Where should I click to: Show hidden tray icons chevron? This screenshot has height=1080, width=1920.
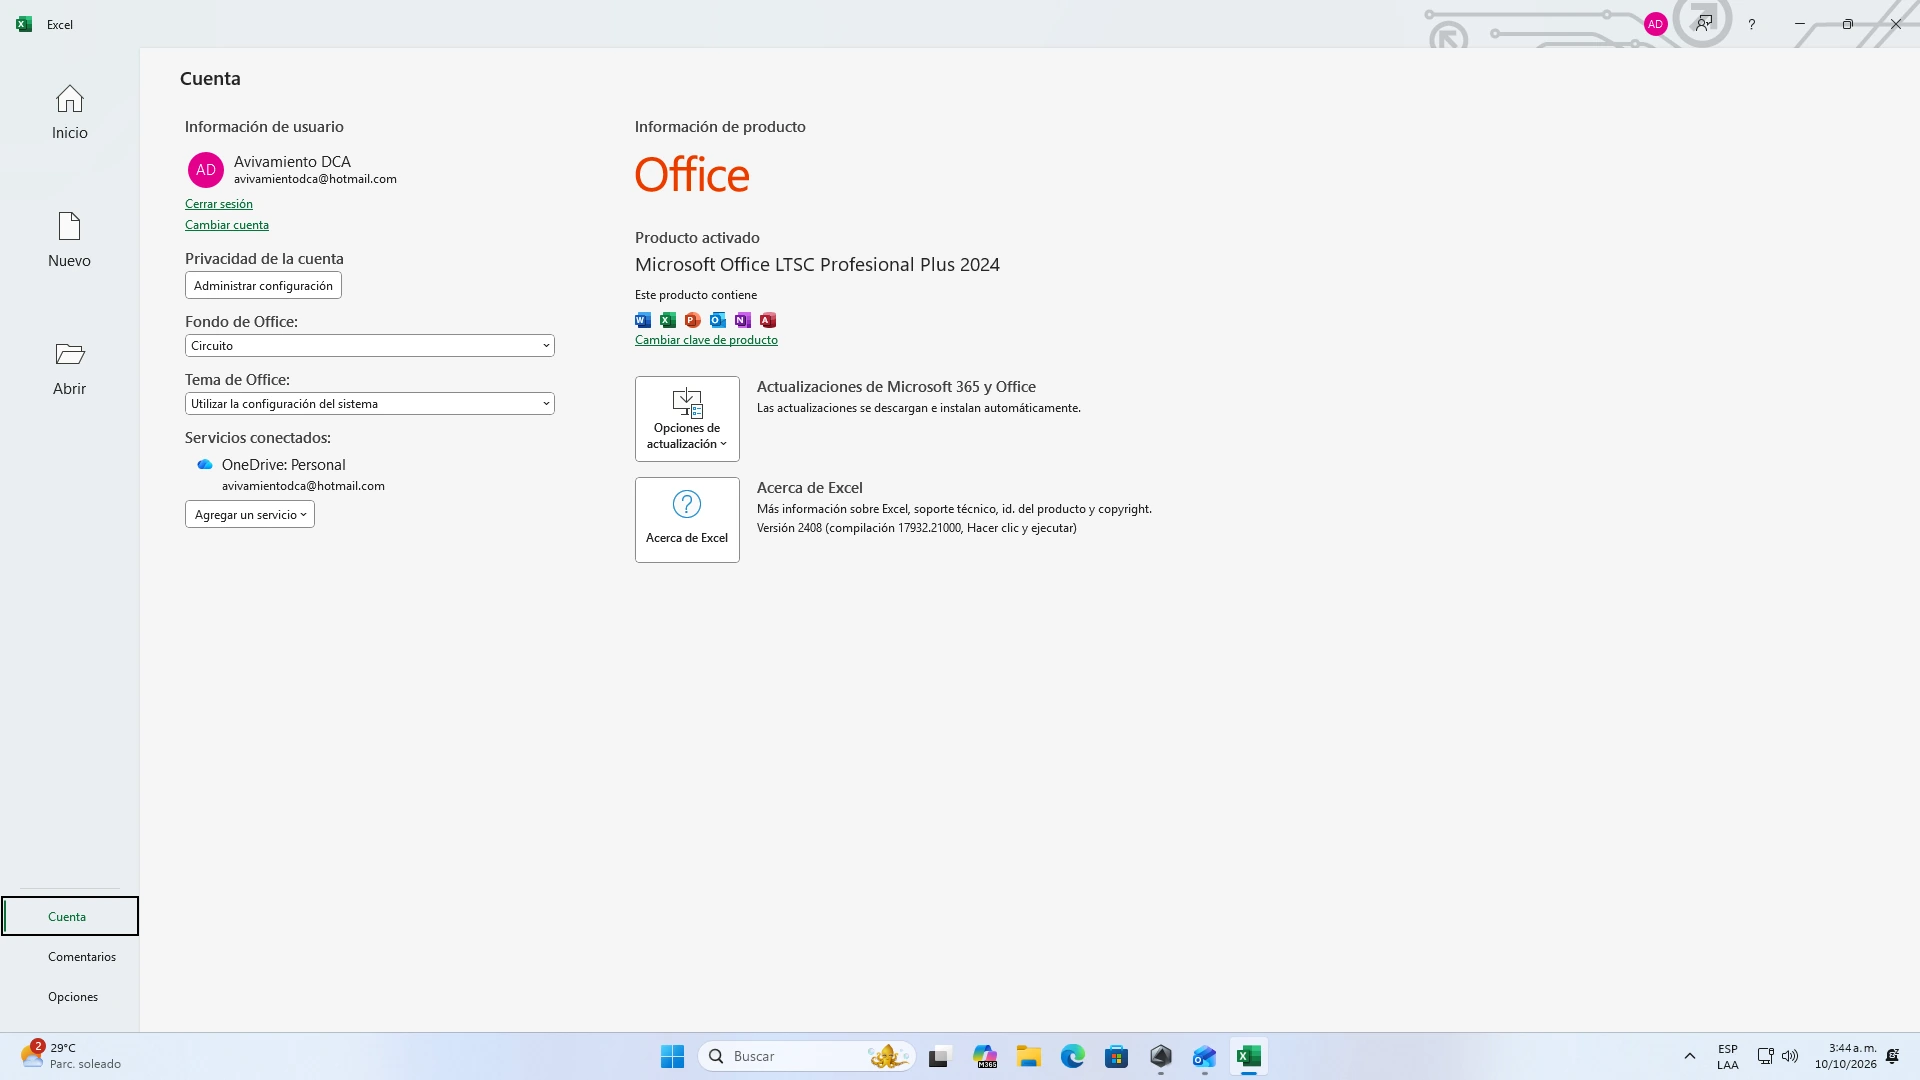coord(1690,1056)
